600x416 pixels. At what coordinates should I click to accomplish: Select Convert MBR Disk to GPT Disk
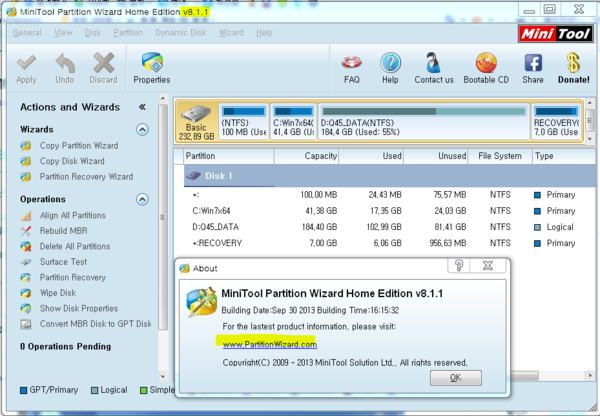click(96, 324)
